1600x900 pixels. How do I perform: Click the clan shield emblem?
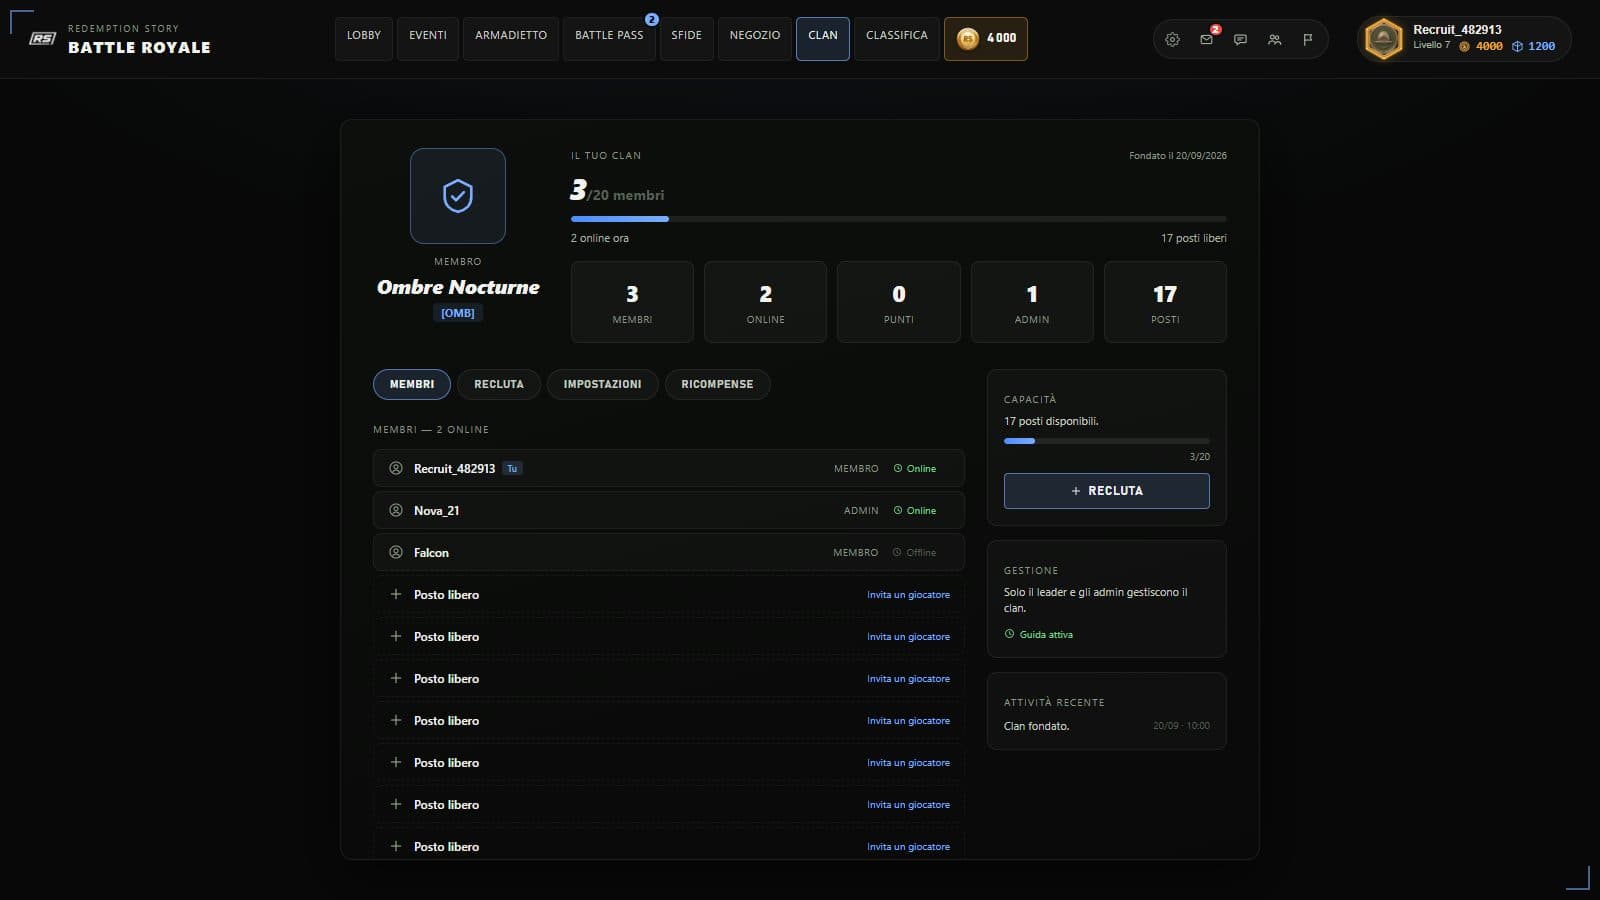point(458,196)
